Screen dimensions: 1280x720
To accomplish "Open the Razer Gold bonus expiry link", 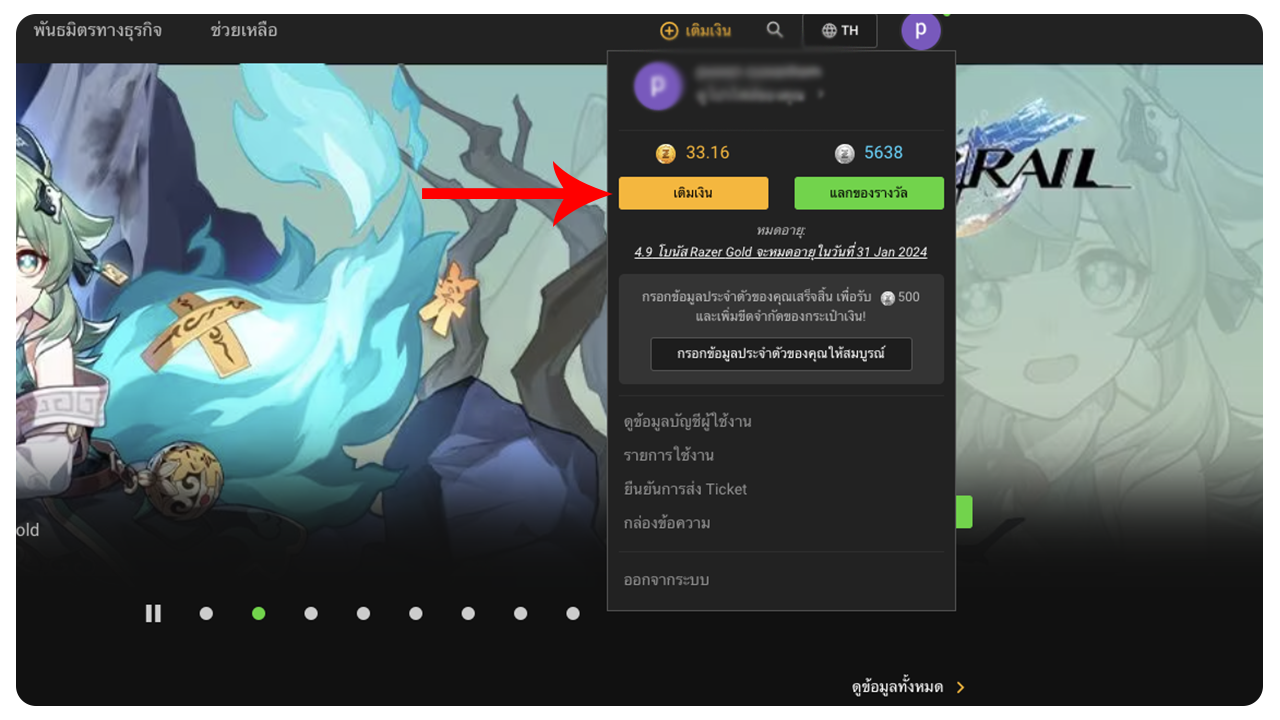I will pos(781,252).
